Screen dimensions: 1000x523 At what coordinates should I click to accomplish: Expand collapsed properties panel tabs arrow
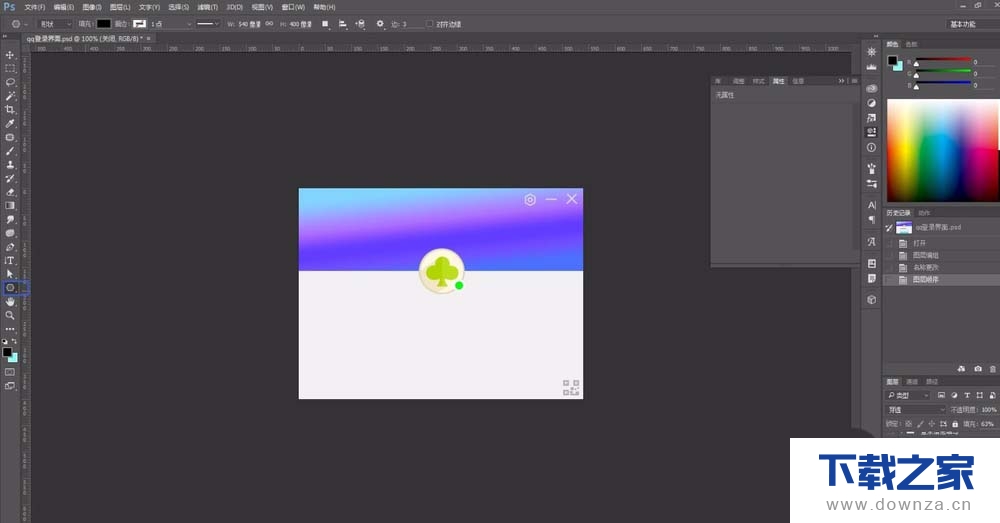pyautogui.click(x=841, y=81)
